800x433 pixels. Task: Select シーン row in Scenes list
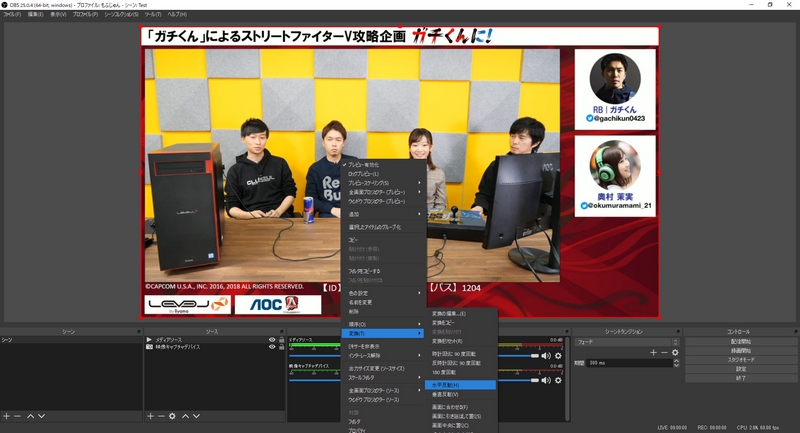[71, 340]
